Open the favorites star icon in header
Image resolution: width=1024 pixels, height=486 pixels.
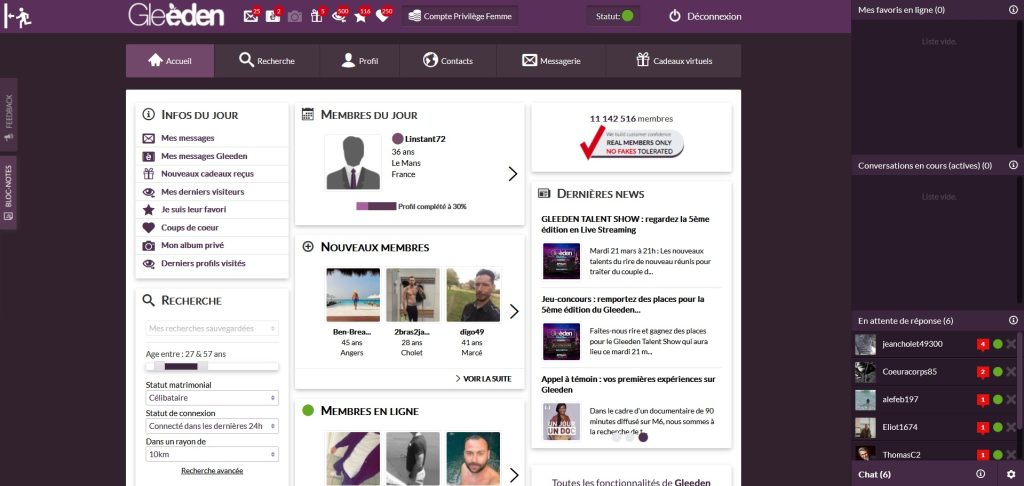pos(360,16)
